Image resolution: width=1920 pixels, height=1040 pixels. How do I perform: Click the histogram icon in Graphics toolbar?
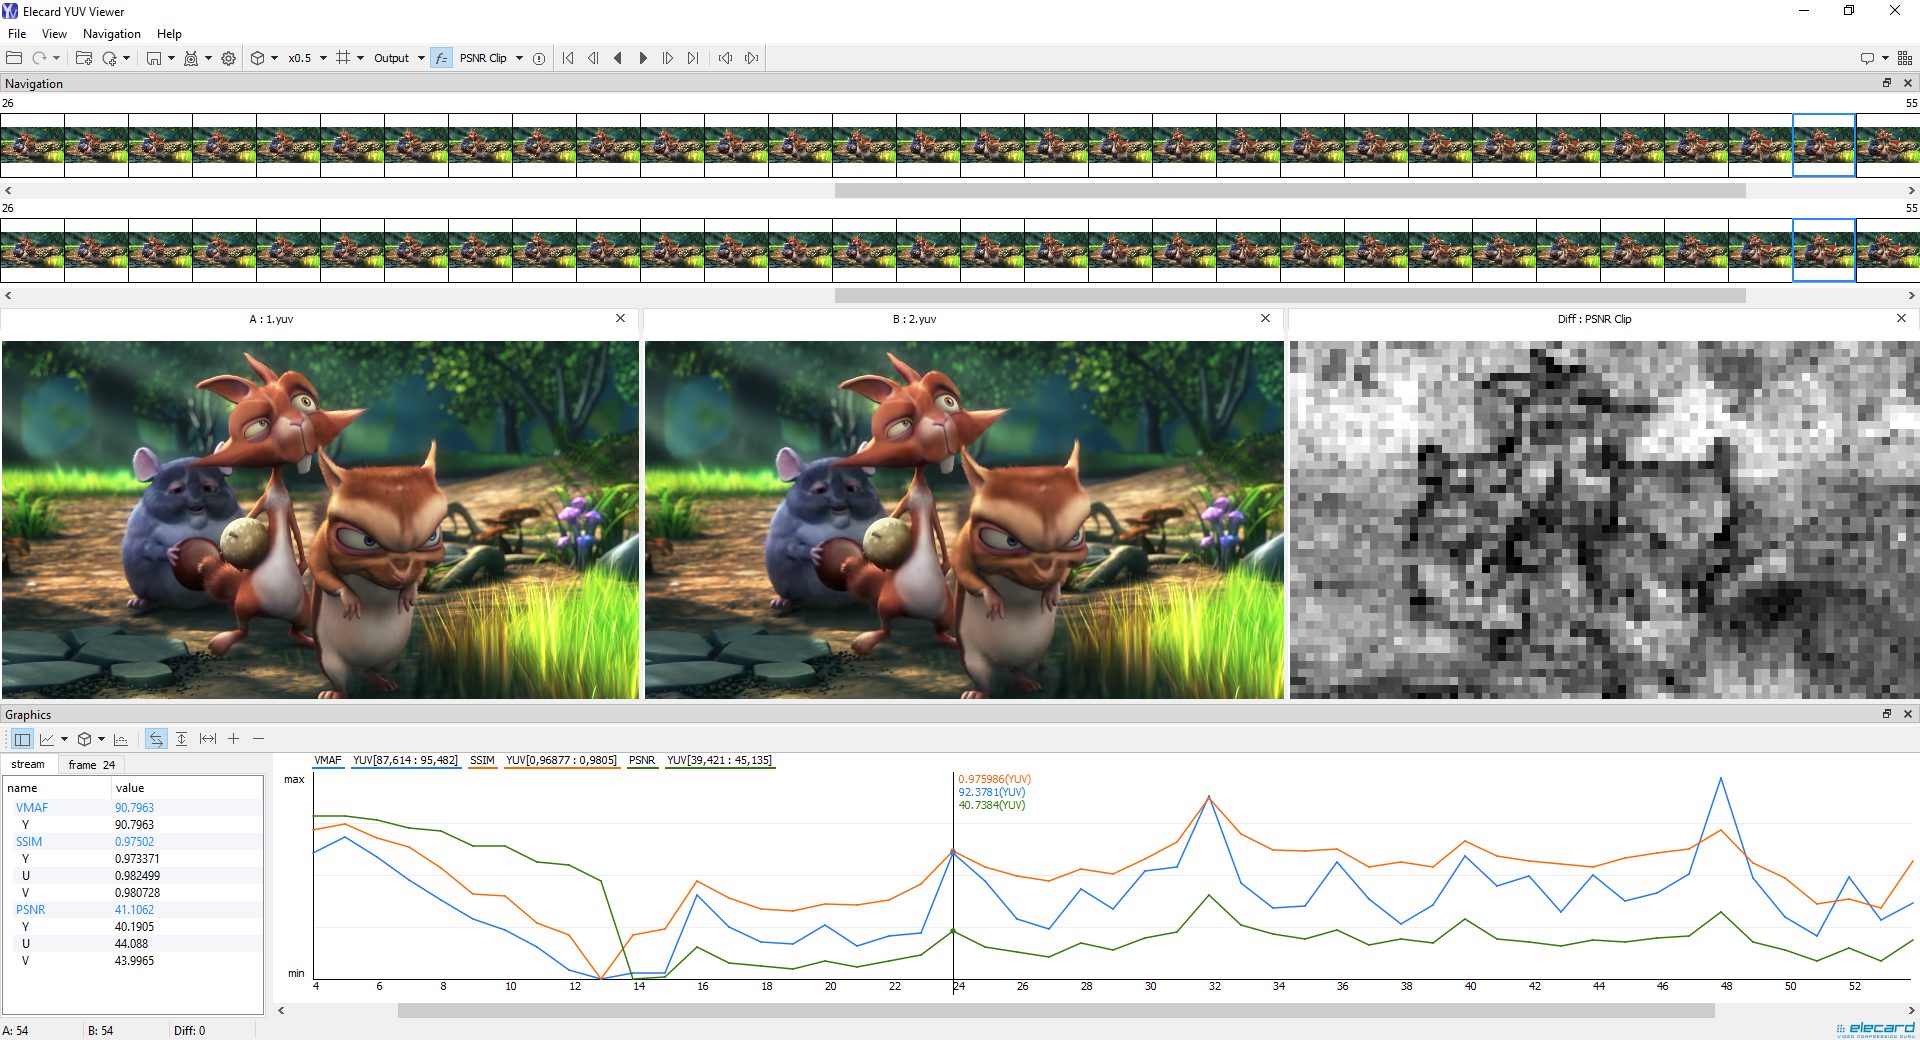121,740
